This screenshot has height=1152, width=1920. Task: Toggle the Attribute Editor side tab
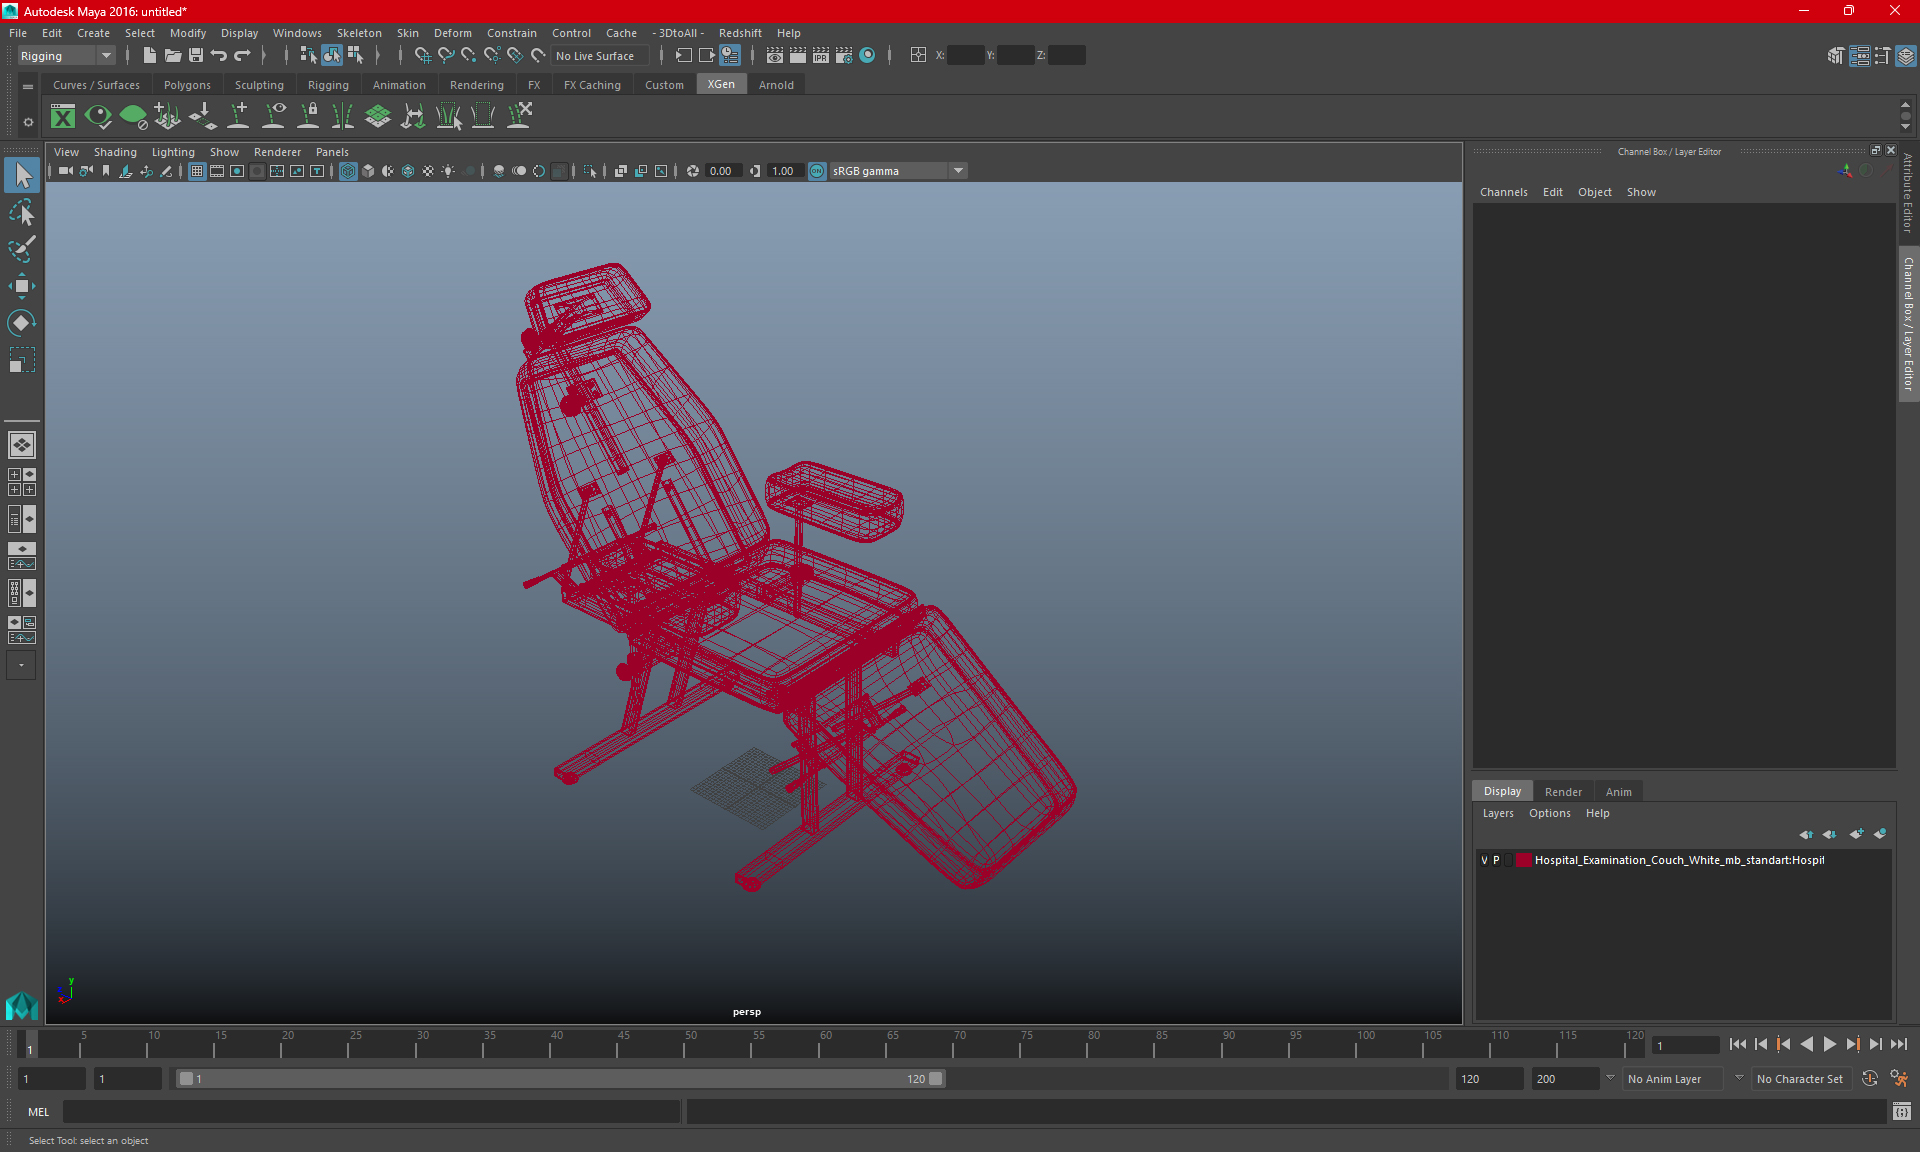tap(1908, 192)
